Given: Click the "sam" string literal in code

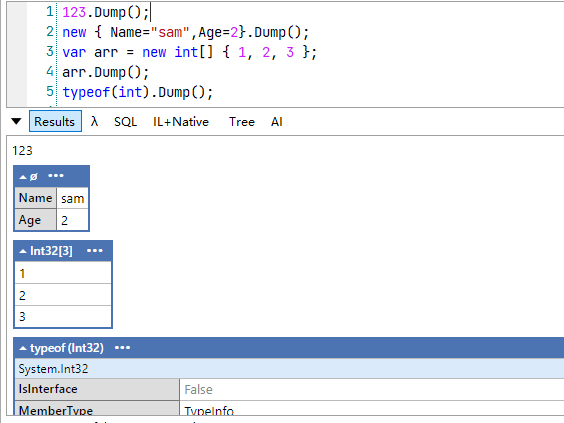Looking at the screenshot, I should click(170, 32).
